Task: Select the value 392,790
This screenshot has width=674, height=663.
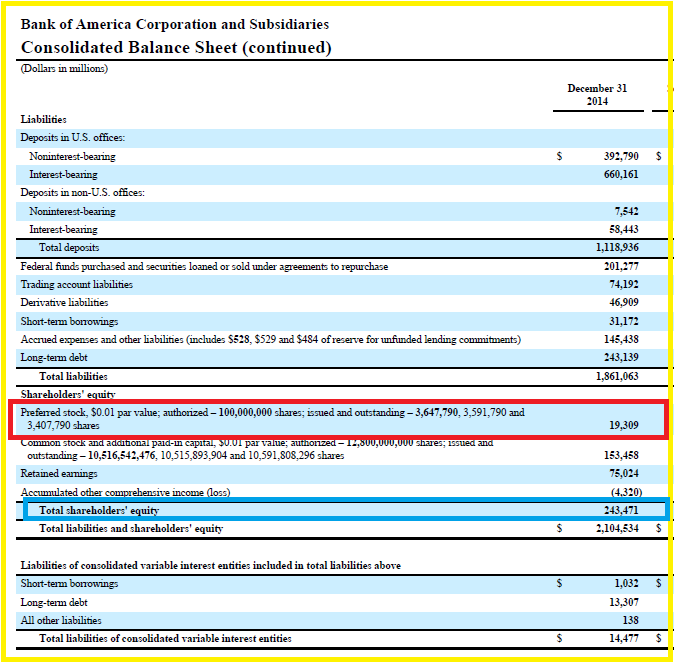Action: pos(621,156)
